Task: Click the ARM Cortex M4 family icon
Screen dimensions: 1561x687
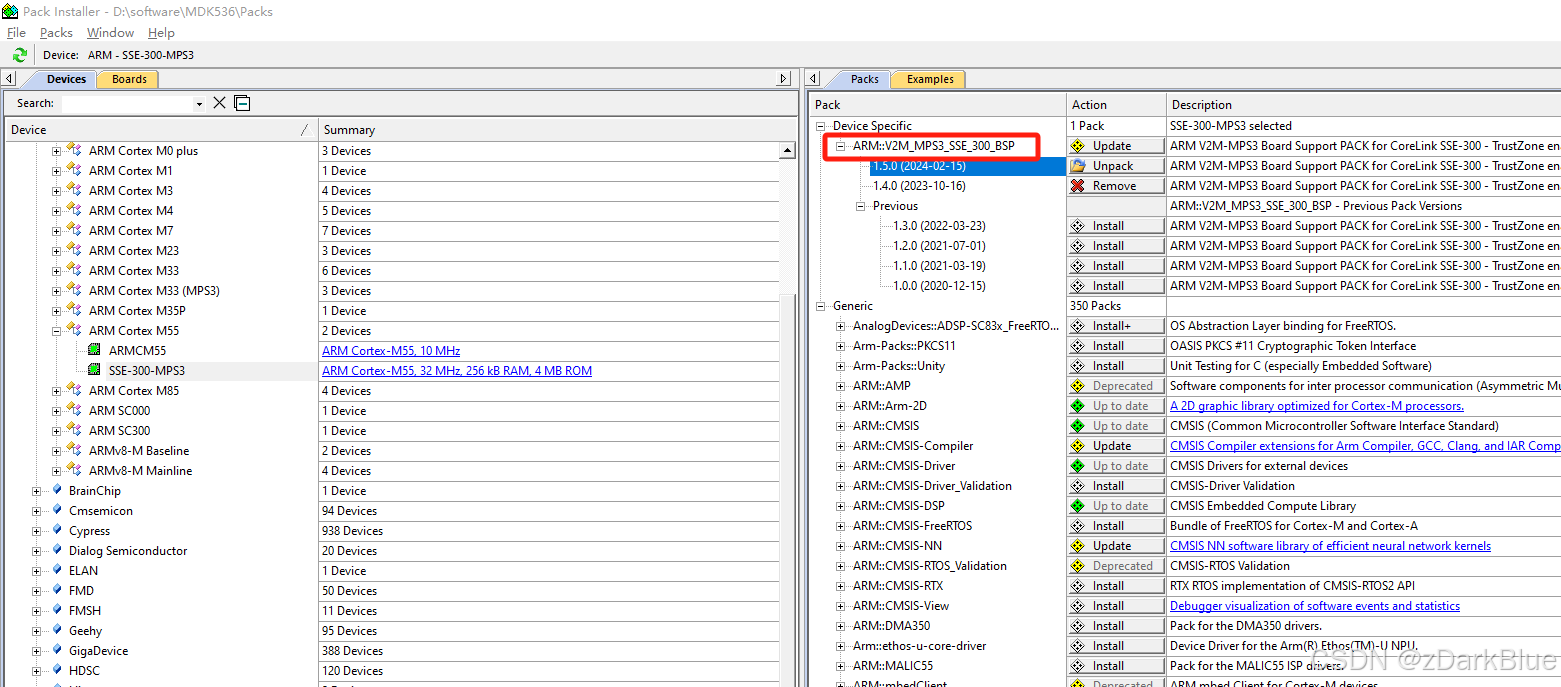Action: (x=74, y=210)
